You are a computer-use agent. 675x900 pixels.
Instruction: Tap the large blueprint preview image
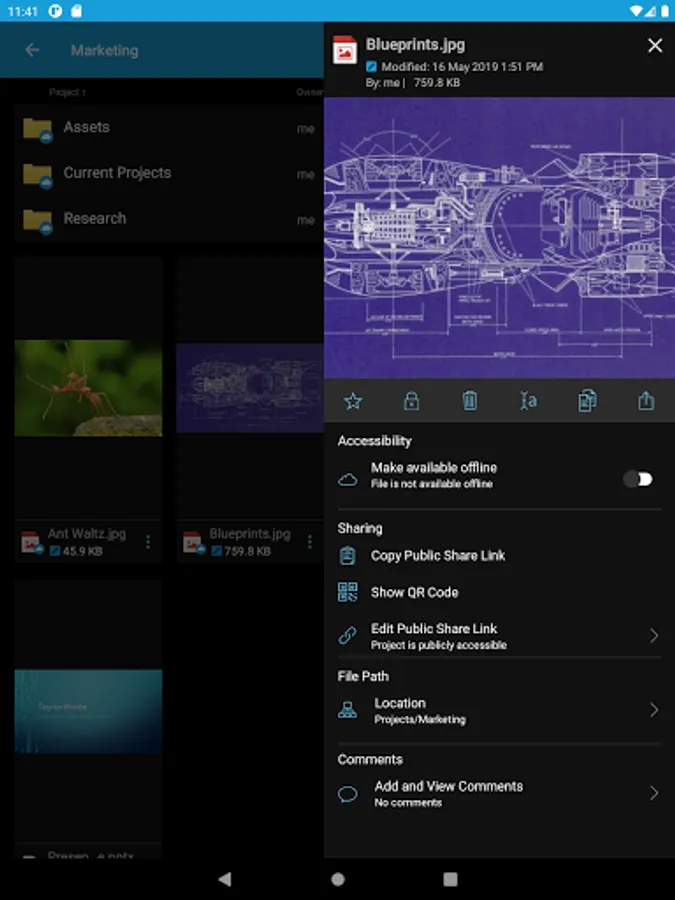(499, 238)
